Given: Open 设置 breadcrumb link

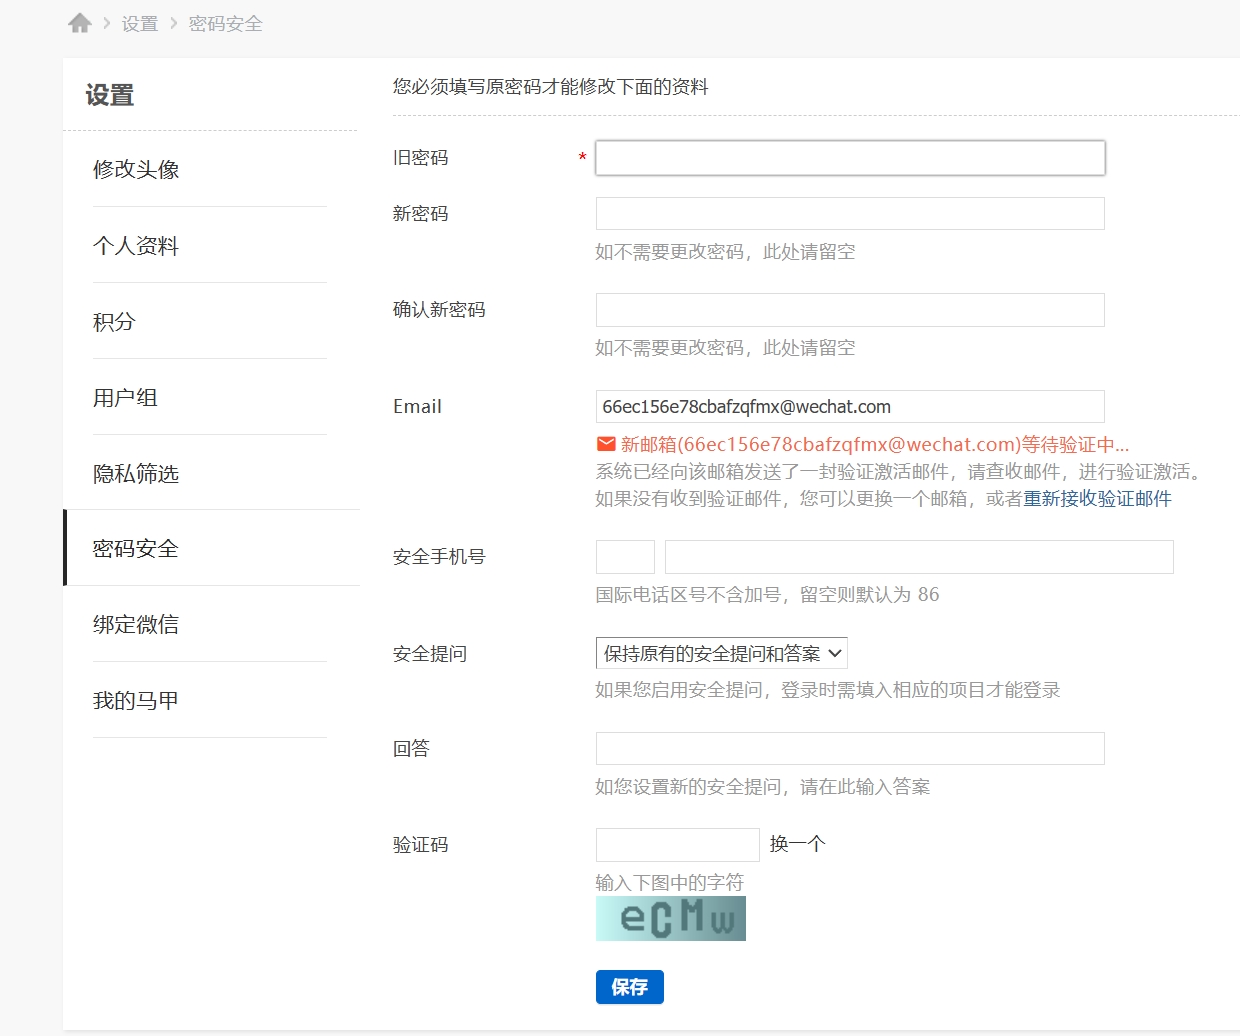Looking at the screenshot, I should (140, 24).
